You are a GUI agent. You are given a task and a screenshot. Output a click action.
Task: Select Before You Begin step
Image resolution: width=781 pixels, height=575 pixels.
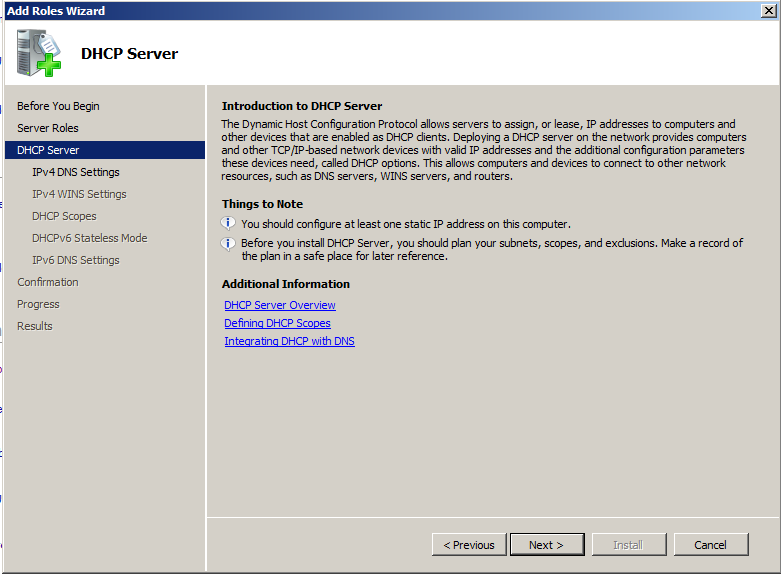pyautogui.click(x=58, y=106)
